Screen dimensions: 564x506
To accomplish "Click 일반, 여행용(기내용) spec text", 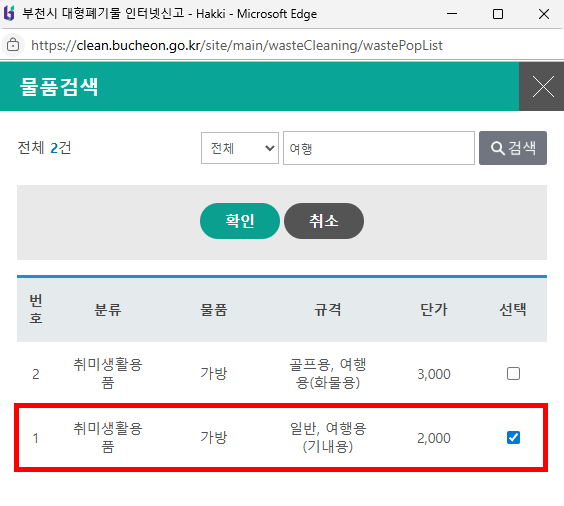I will (x=328, y=438).
